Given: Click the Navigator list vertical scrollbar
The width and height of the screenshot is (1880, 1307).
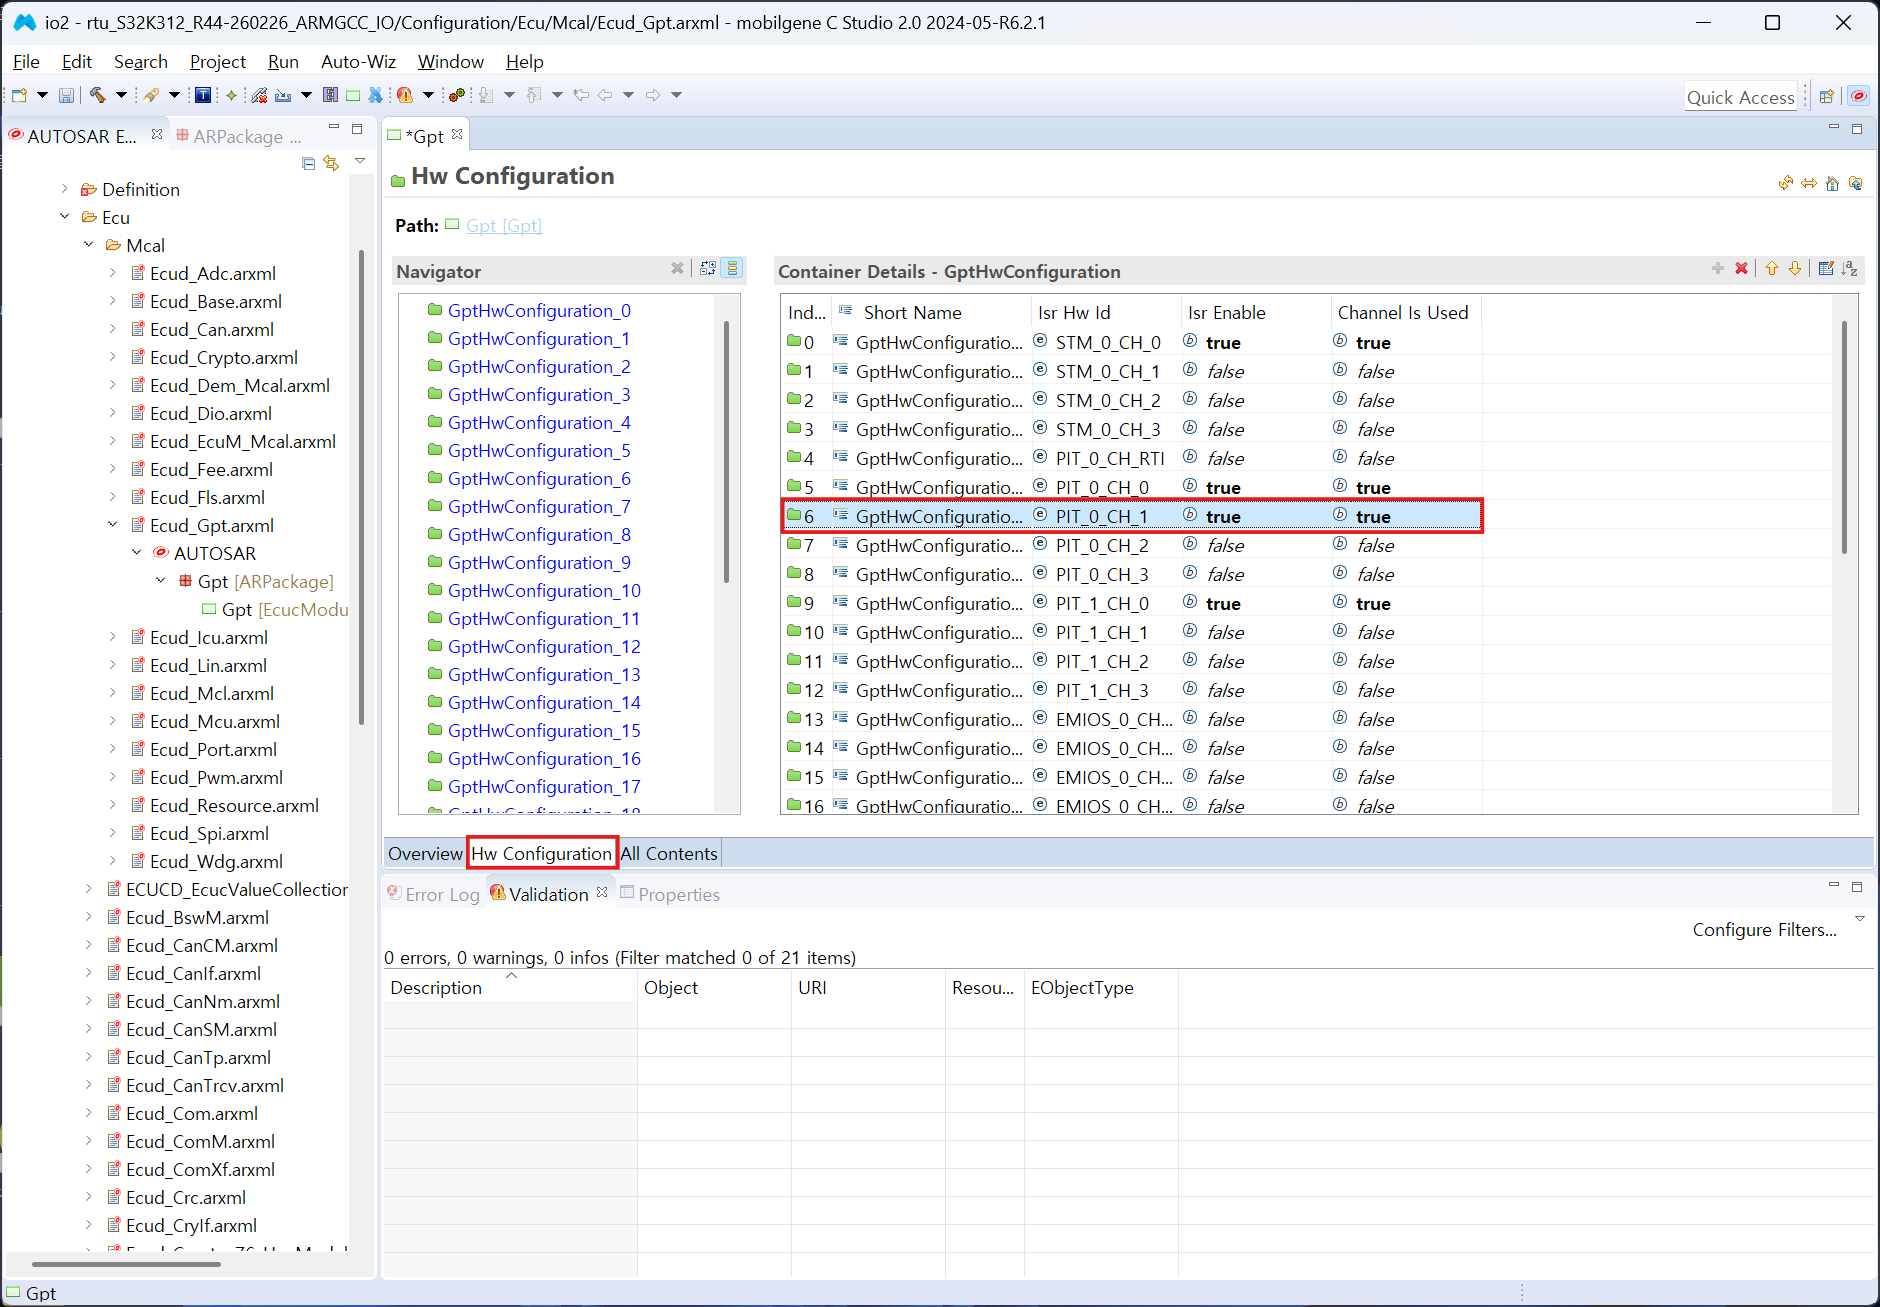Looking at the screenshot, I should coord(726,450).
